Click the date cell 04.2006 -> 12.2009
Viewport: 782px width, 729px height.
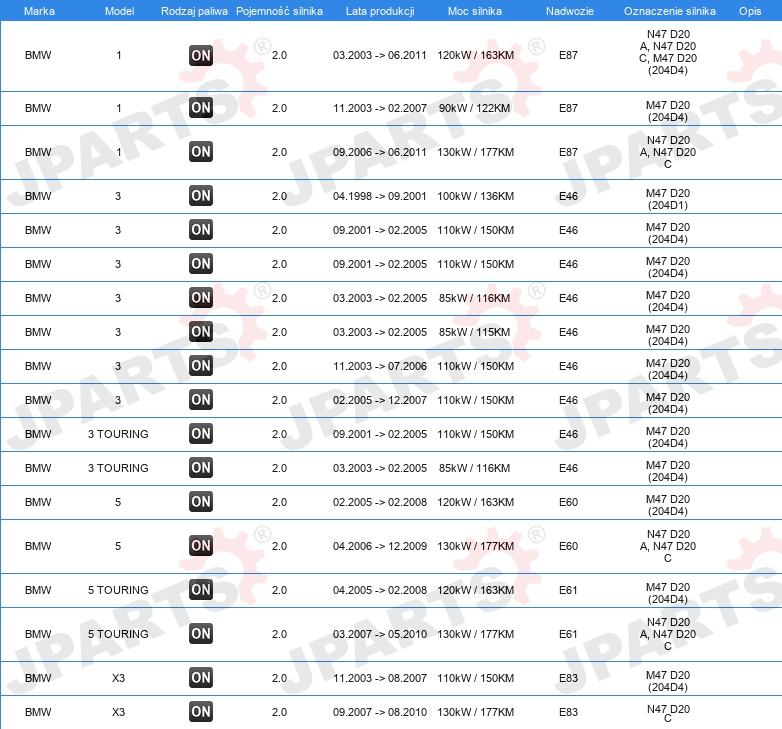click(380, 546)
